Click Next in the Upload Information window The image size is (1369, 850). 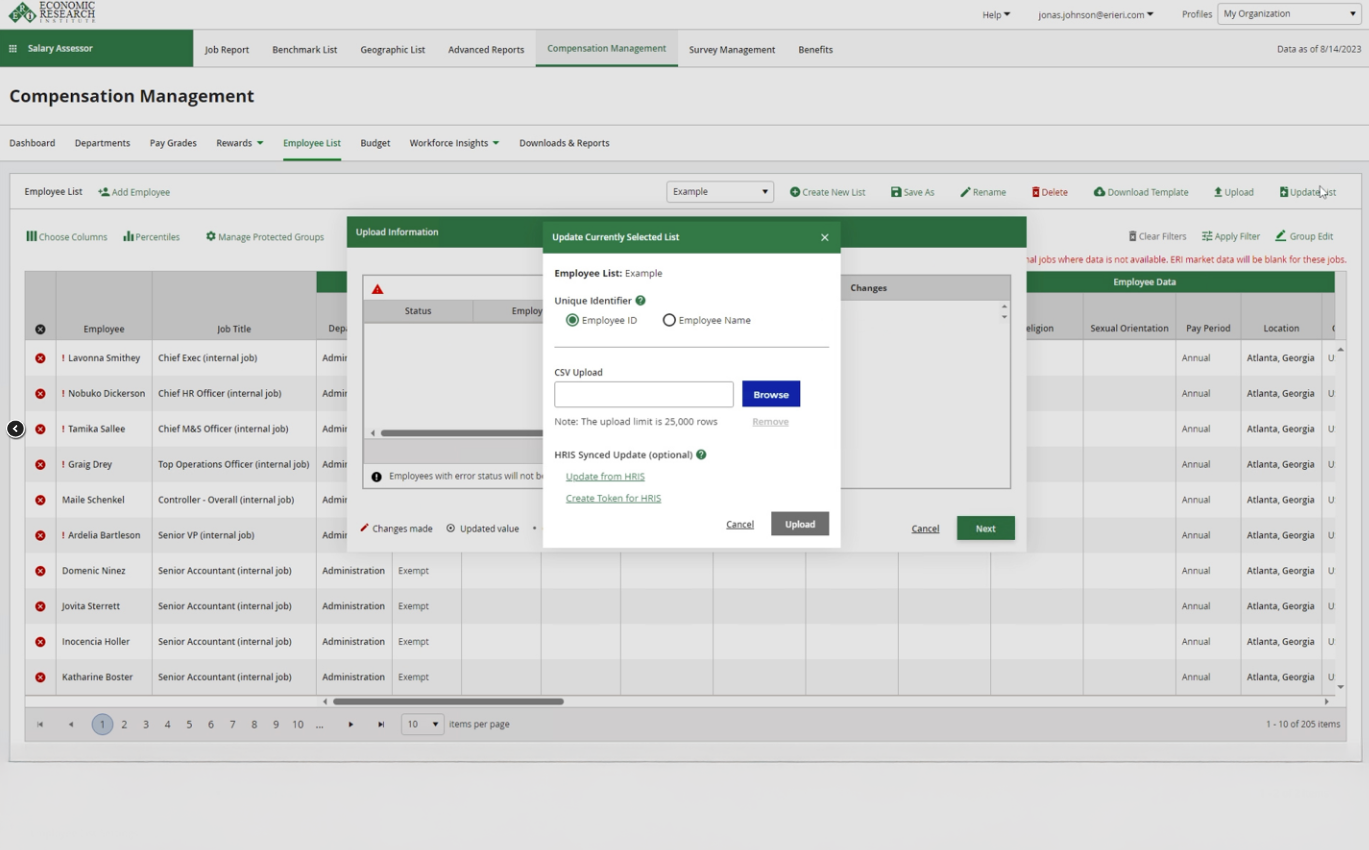tap(985, 528)
